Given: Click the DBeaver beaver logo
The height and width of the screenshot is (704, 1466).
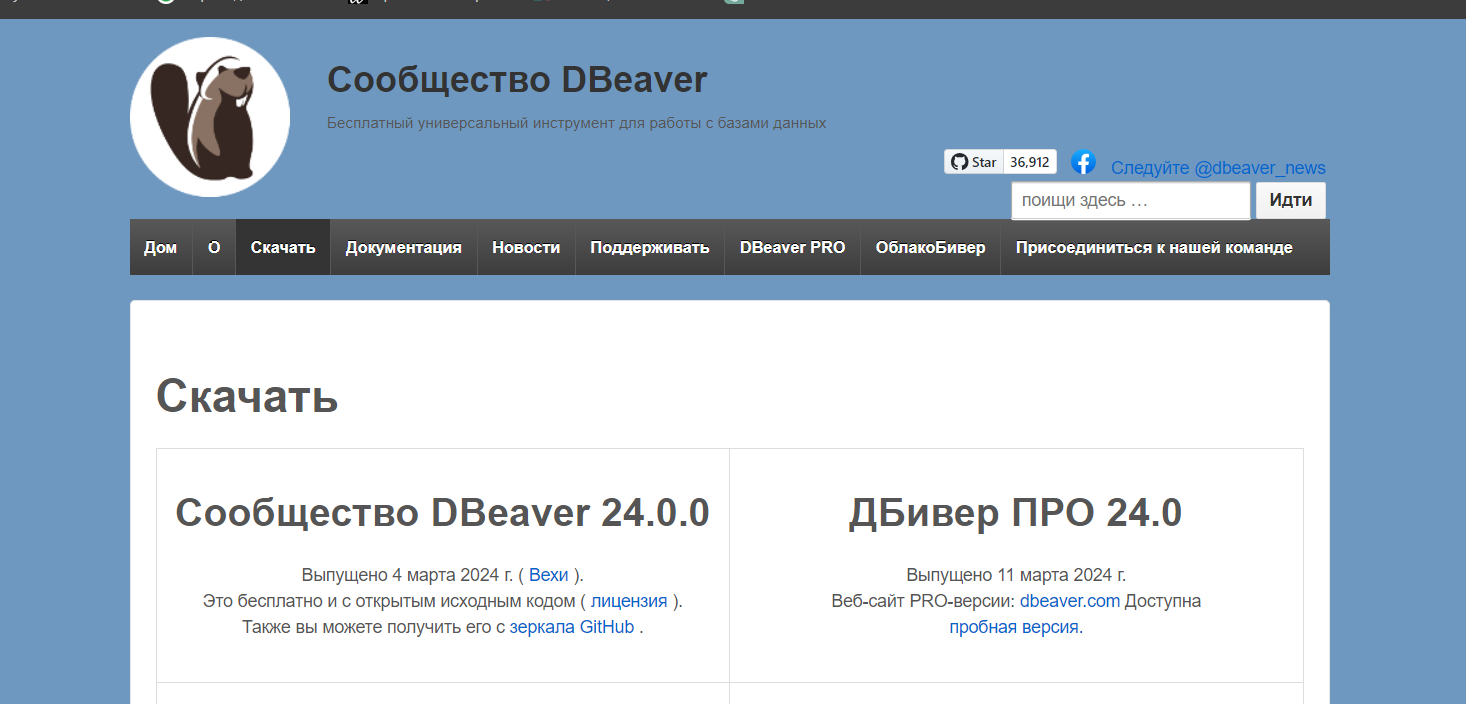Looking at the screenshot, I should tap(210, 117).
